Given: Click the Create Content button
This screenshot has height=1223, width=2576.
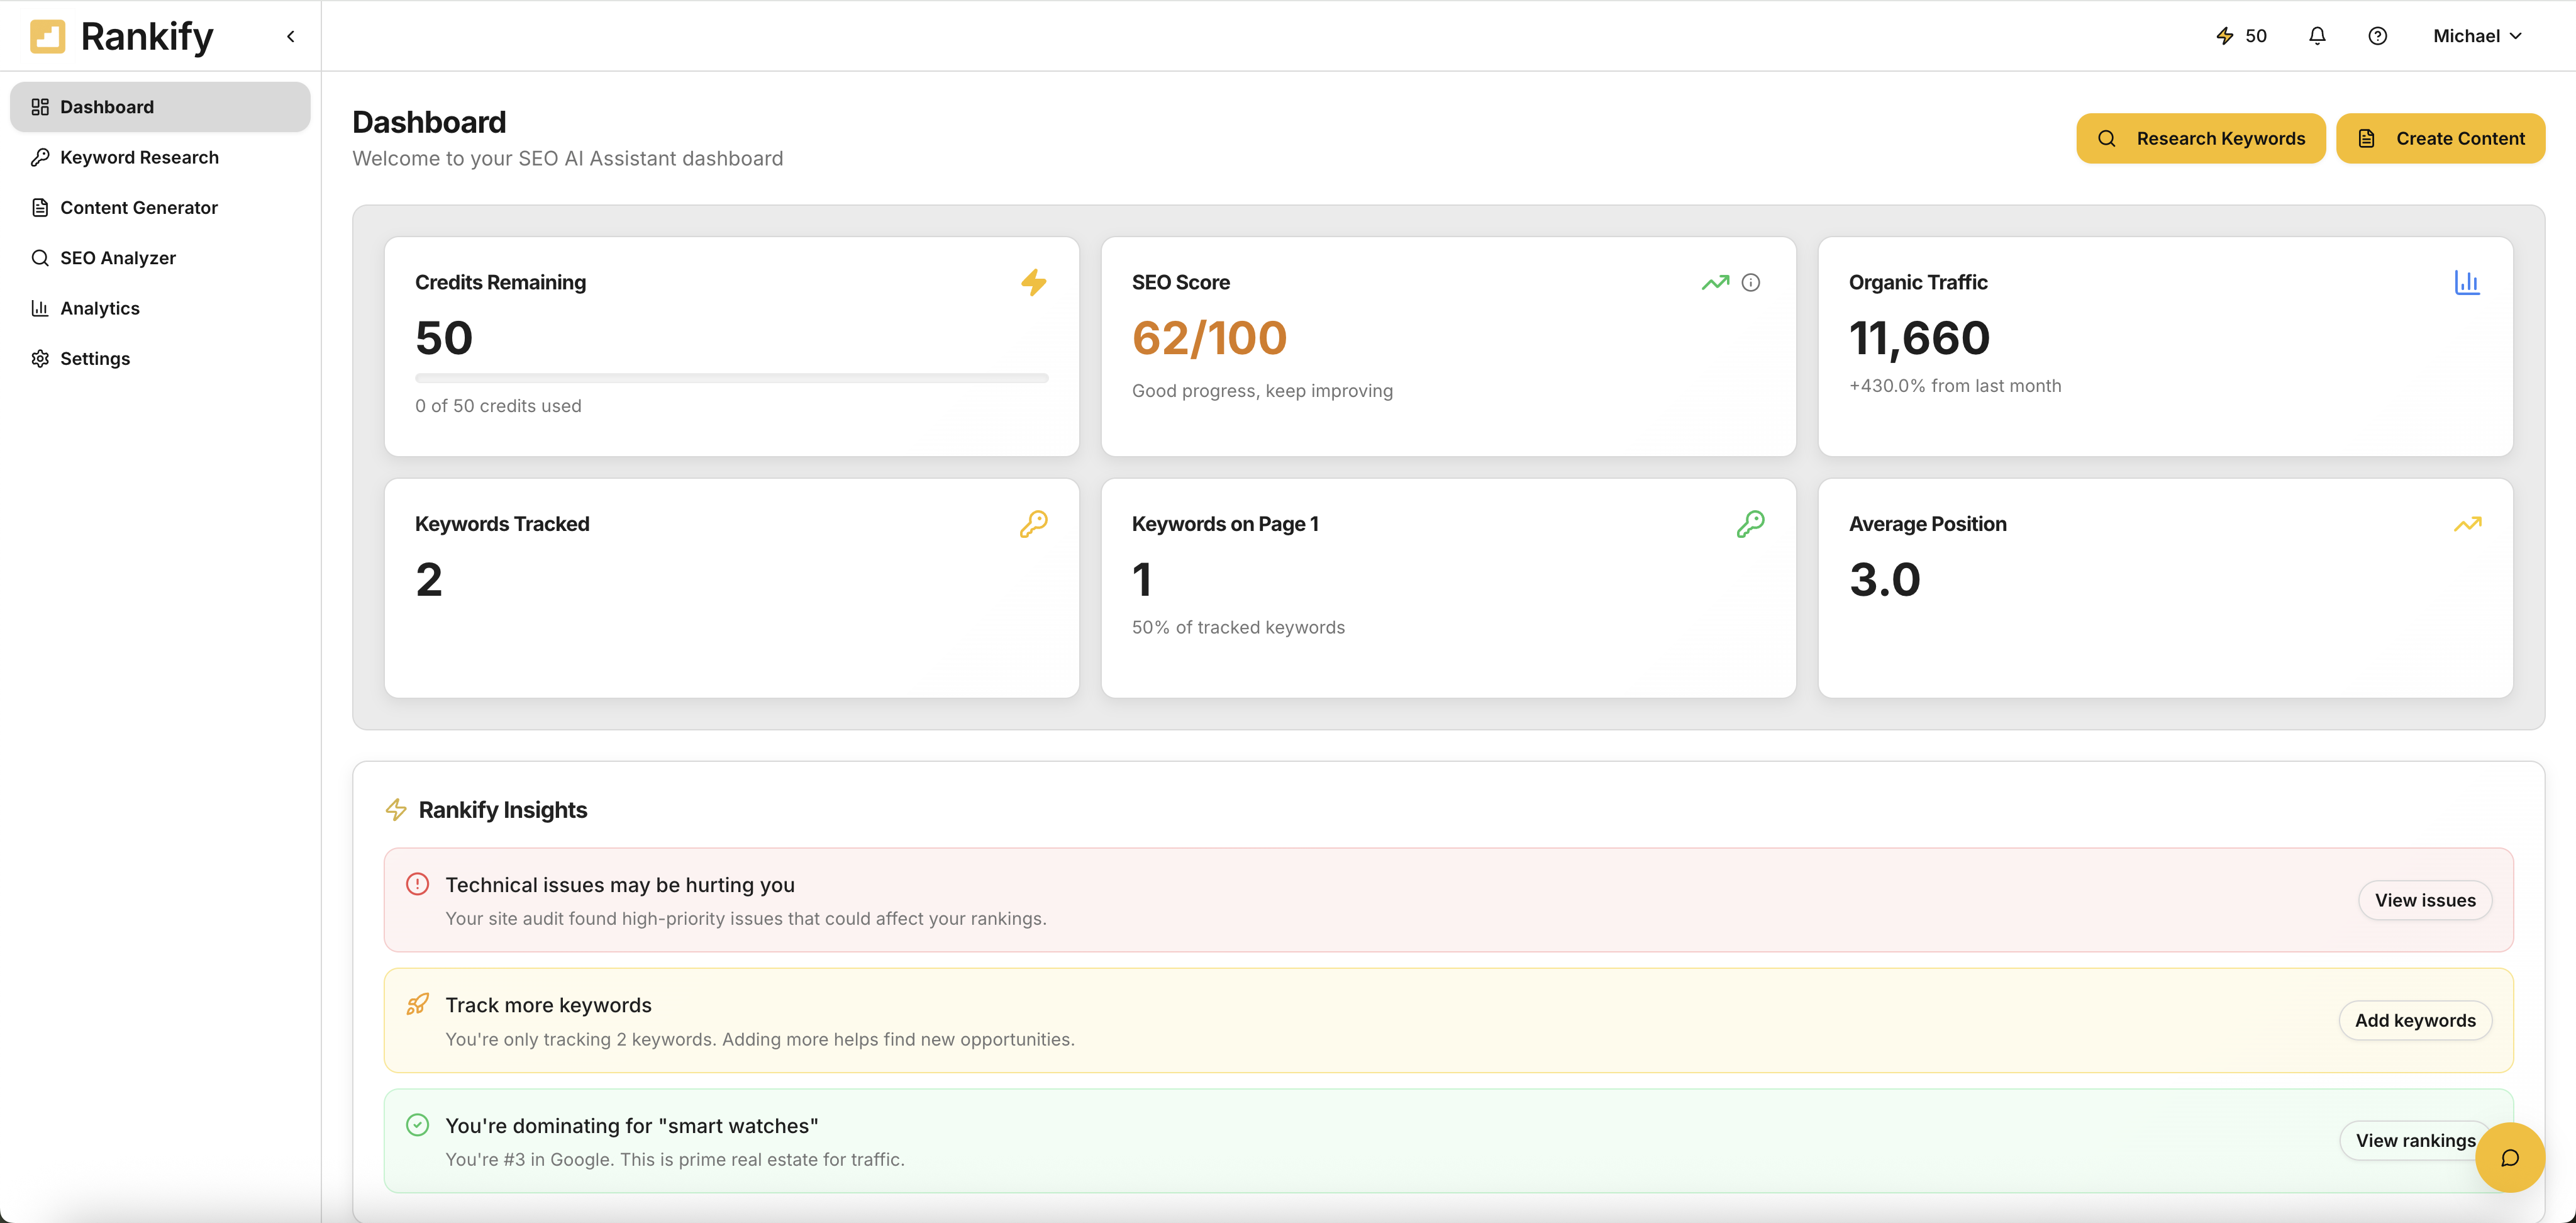Looking at the screenshot, I should click(2440, 138).
